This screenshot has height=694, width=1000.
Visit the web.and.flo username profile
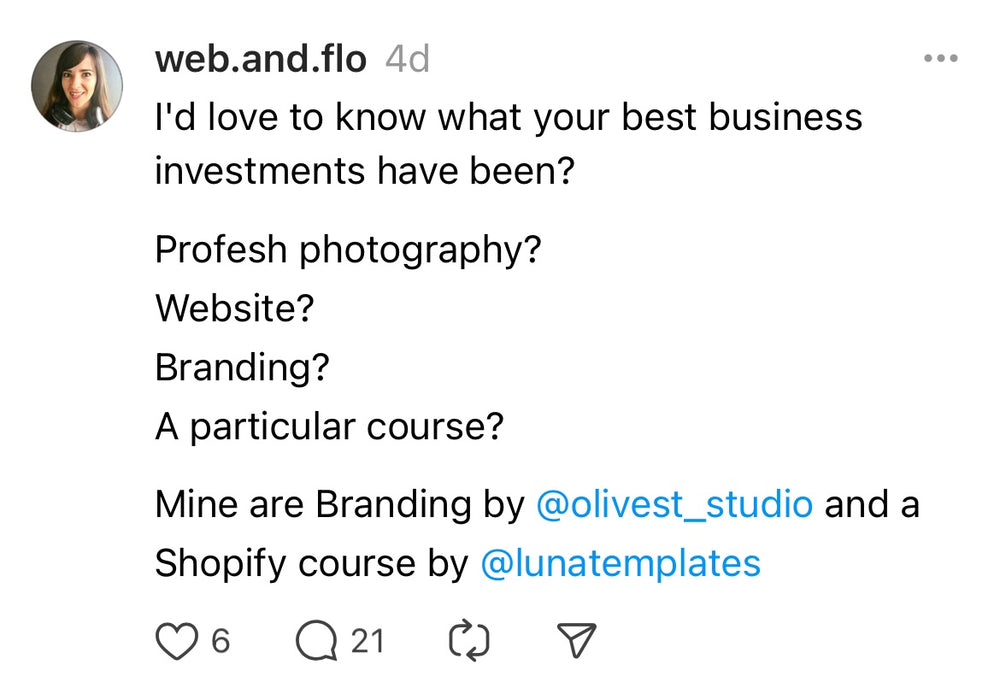(261, 60)
